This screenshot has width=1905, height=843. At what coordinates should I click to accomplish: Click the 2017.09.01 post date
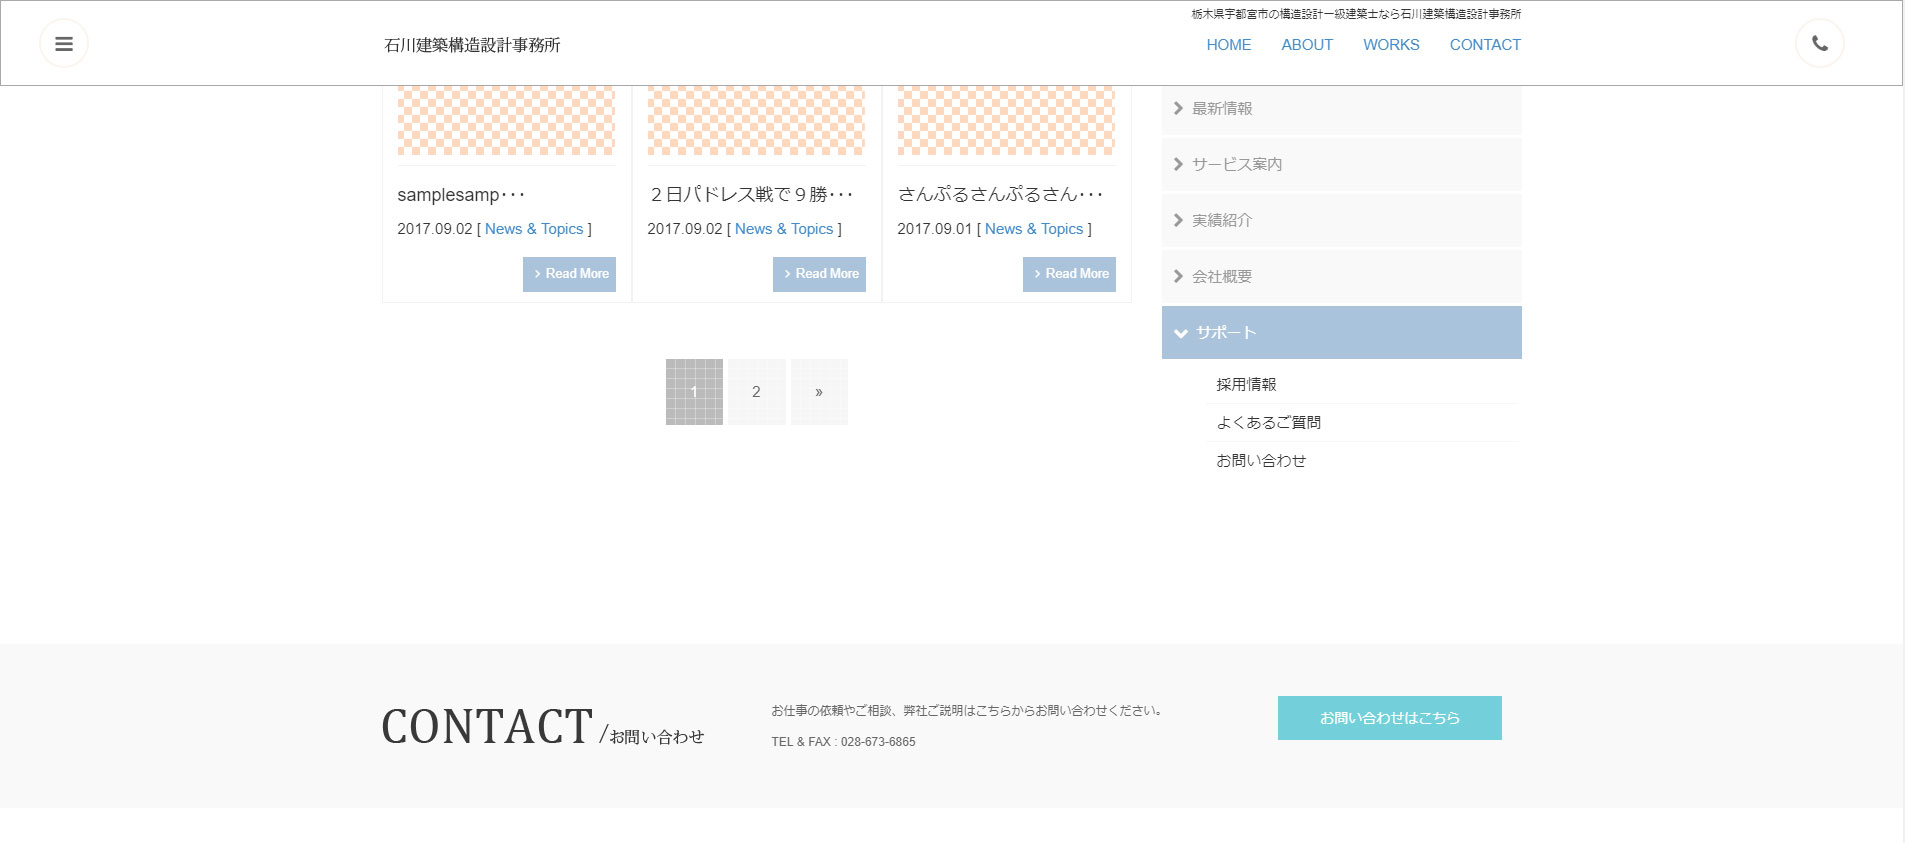[934, 229]
